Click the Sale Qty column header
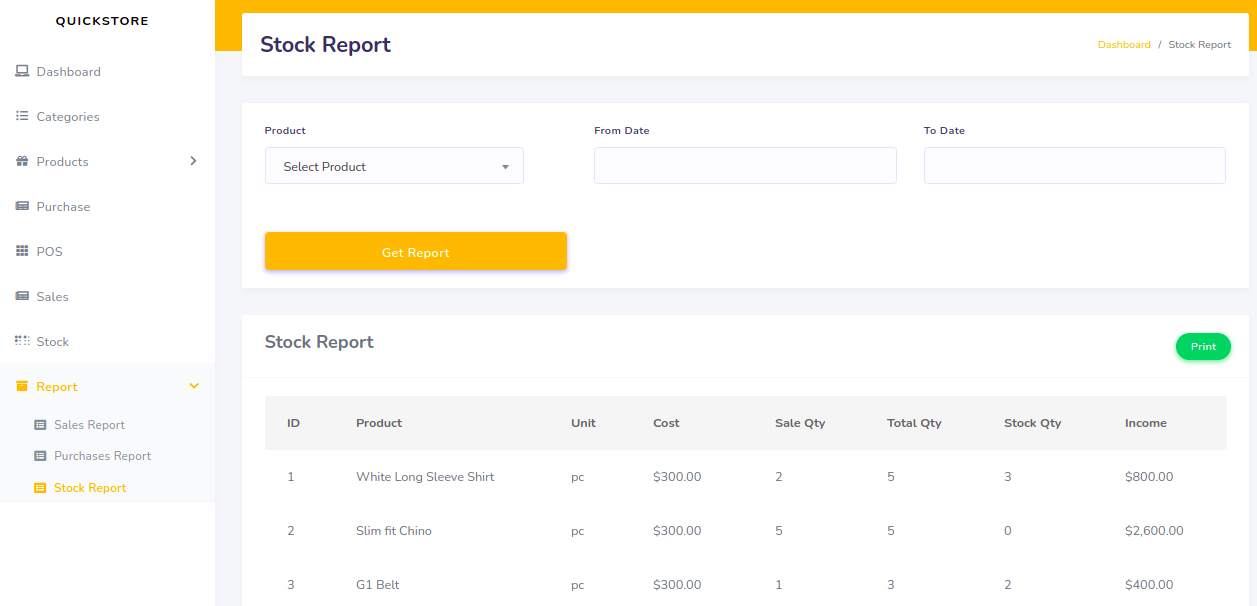The height and width of the screenshot is (606, 1257). coord(800,423)
